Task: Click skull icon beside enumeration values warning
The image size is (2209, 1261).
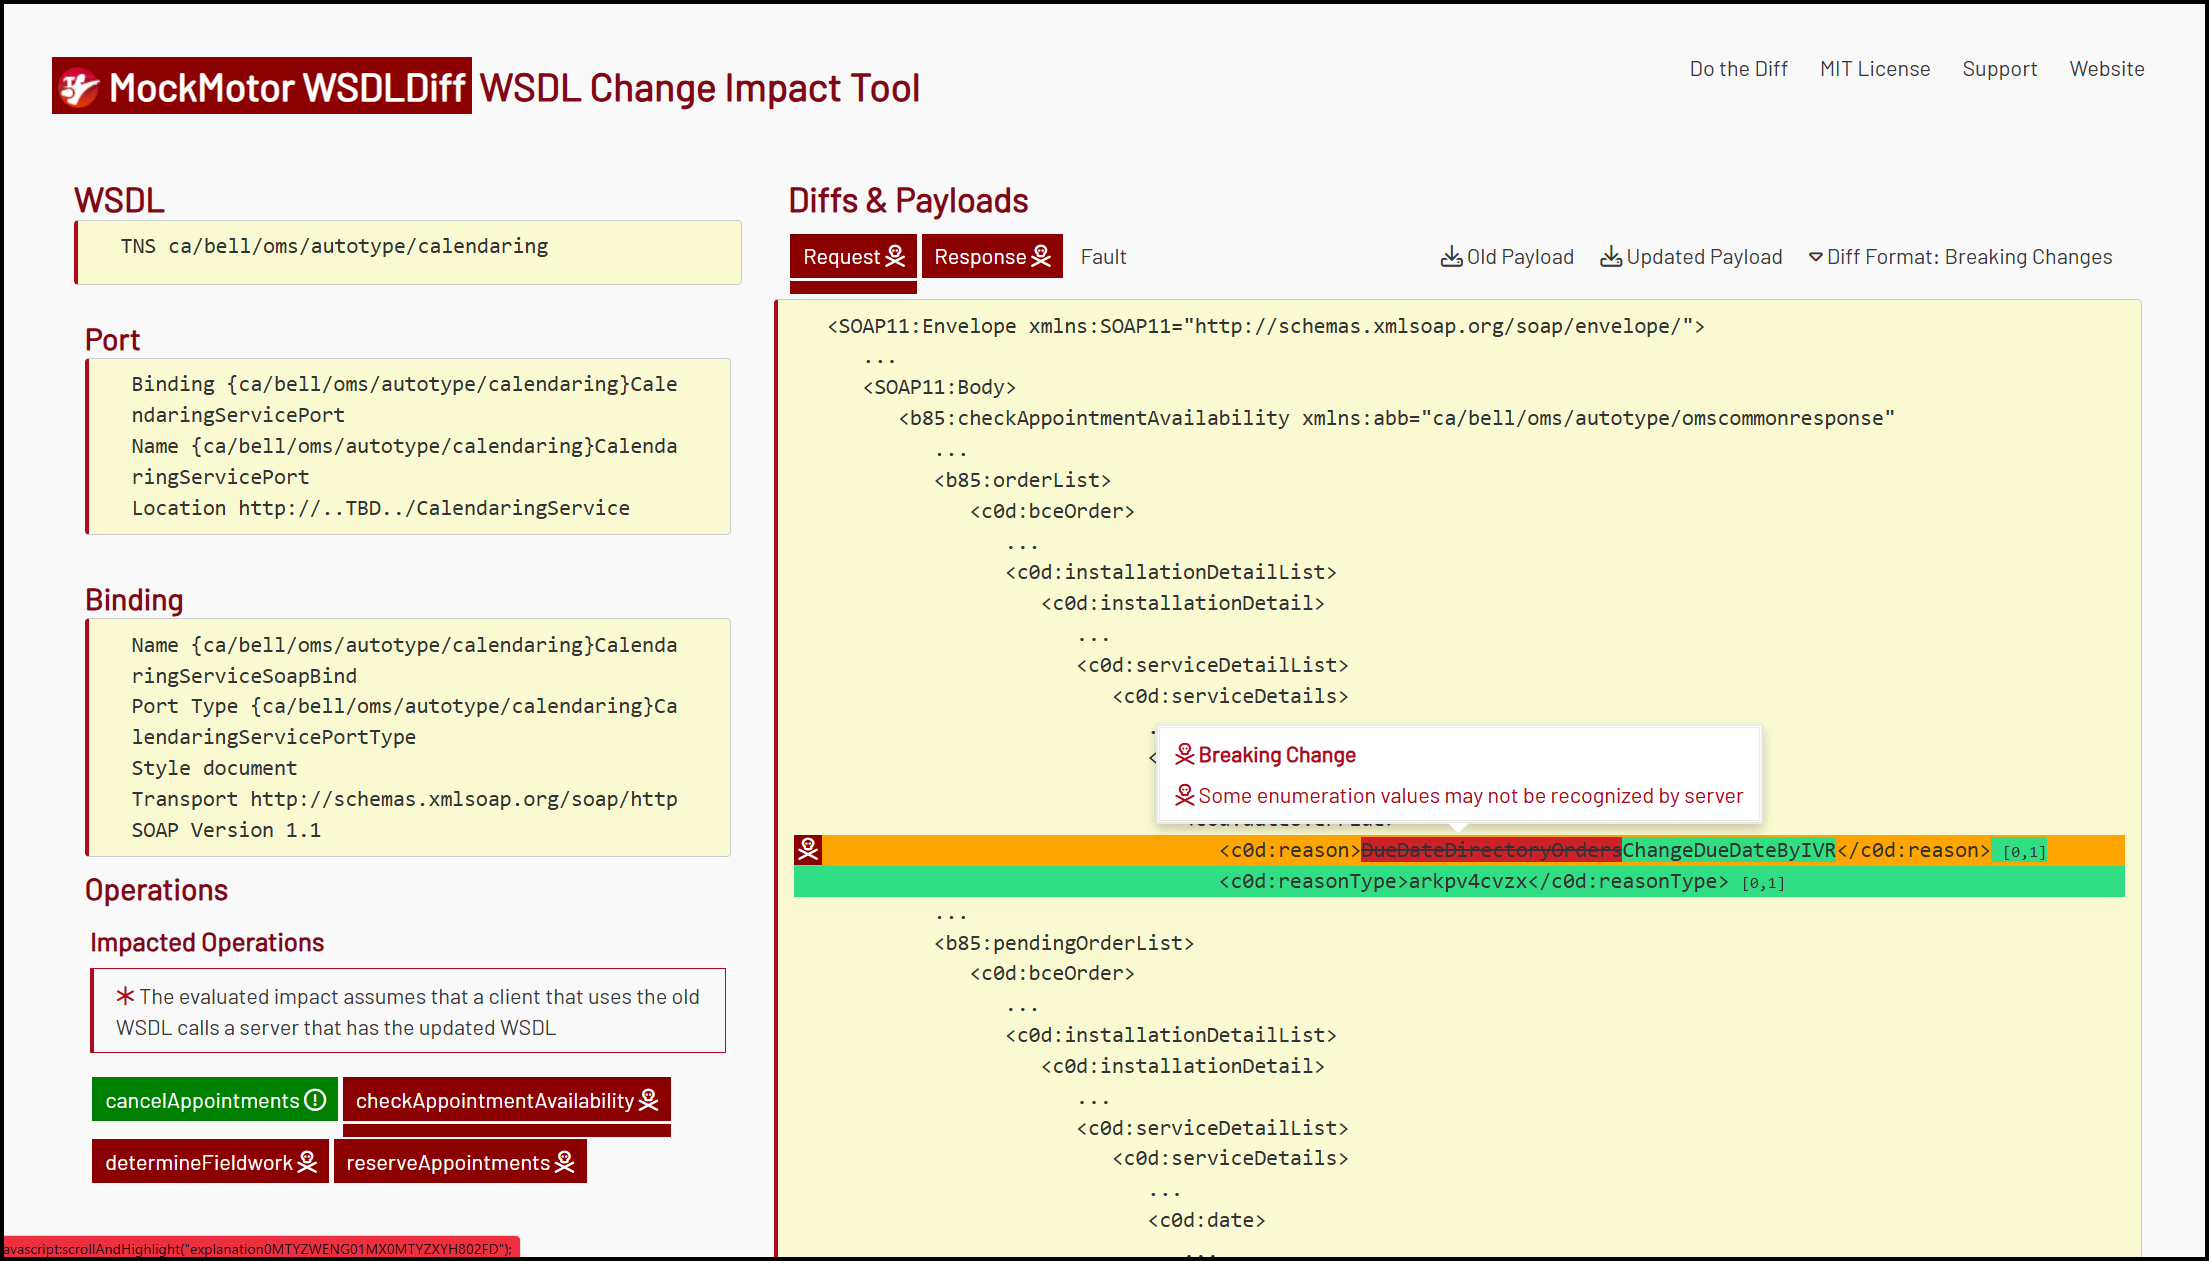Action: pyautogui.click(x=1185, y=795)
